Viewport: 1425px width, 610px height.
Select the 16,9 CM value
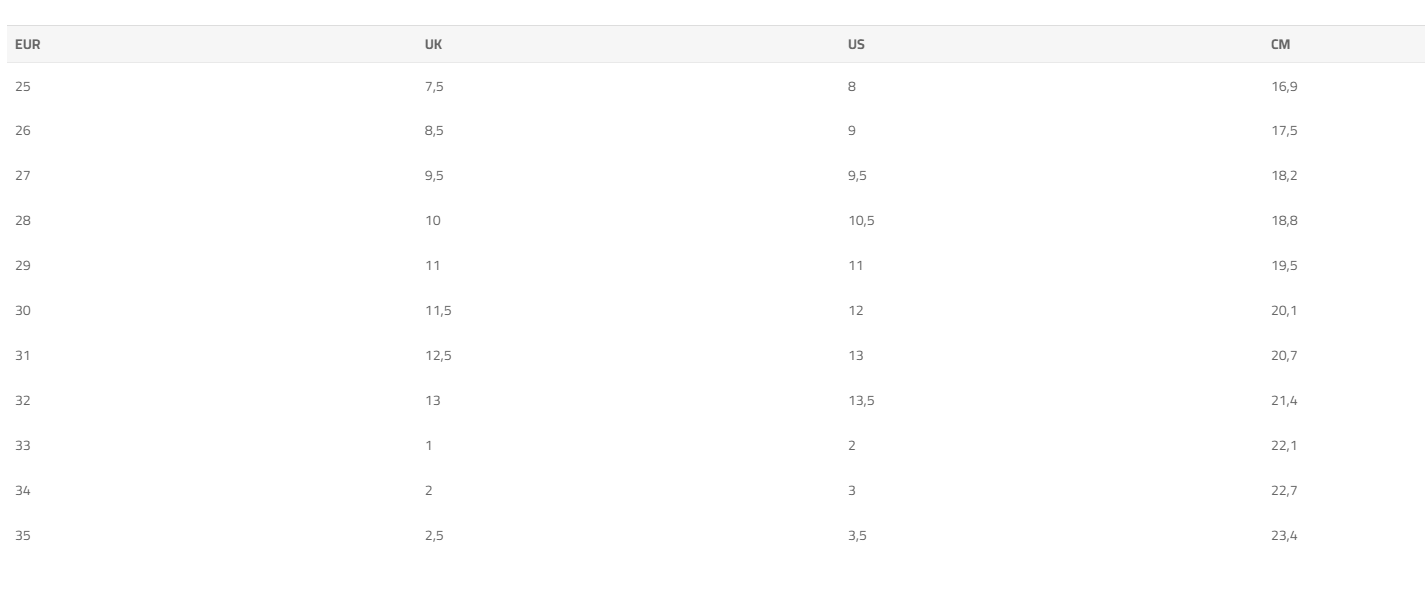click(1284, 86)
